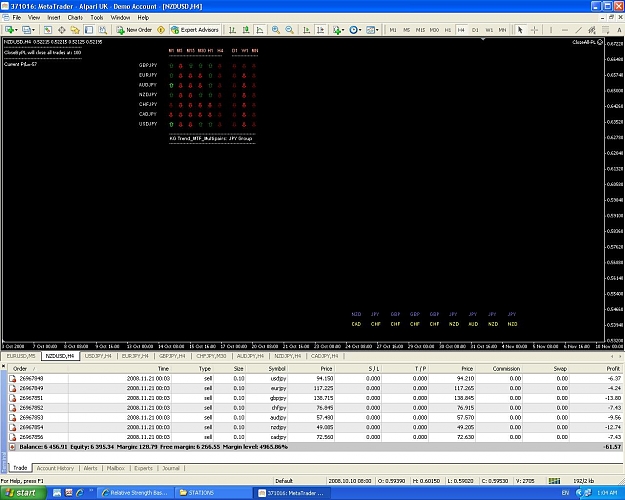The image size is (625, 500).
Task: Select order 26967848 usdjpy row
Action: (x=315, y=378)
